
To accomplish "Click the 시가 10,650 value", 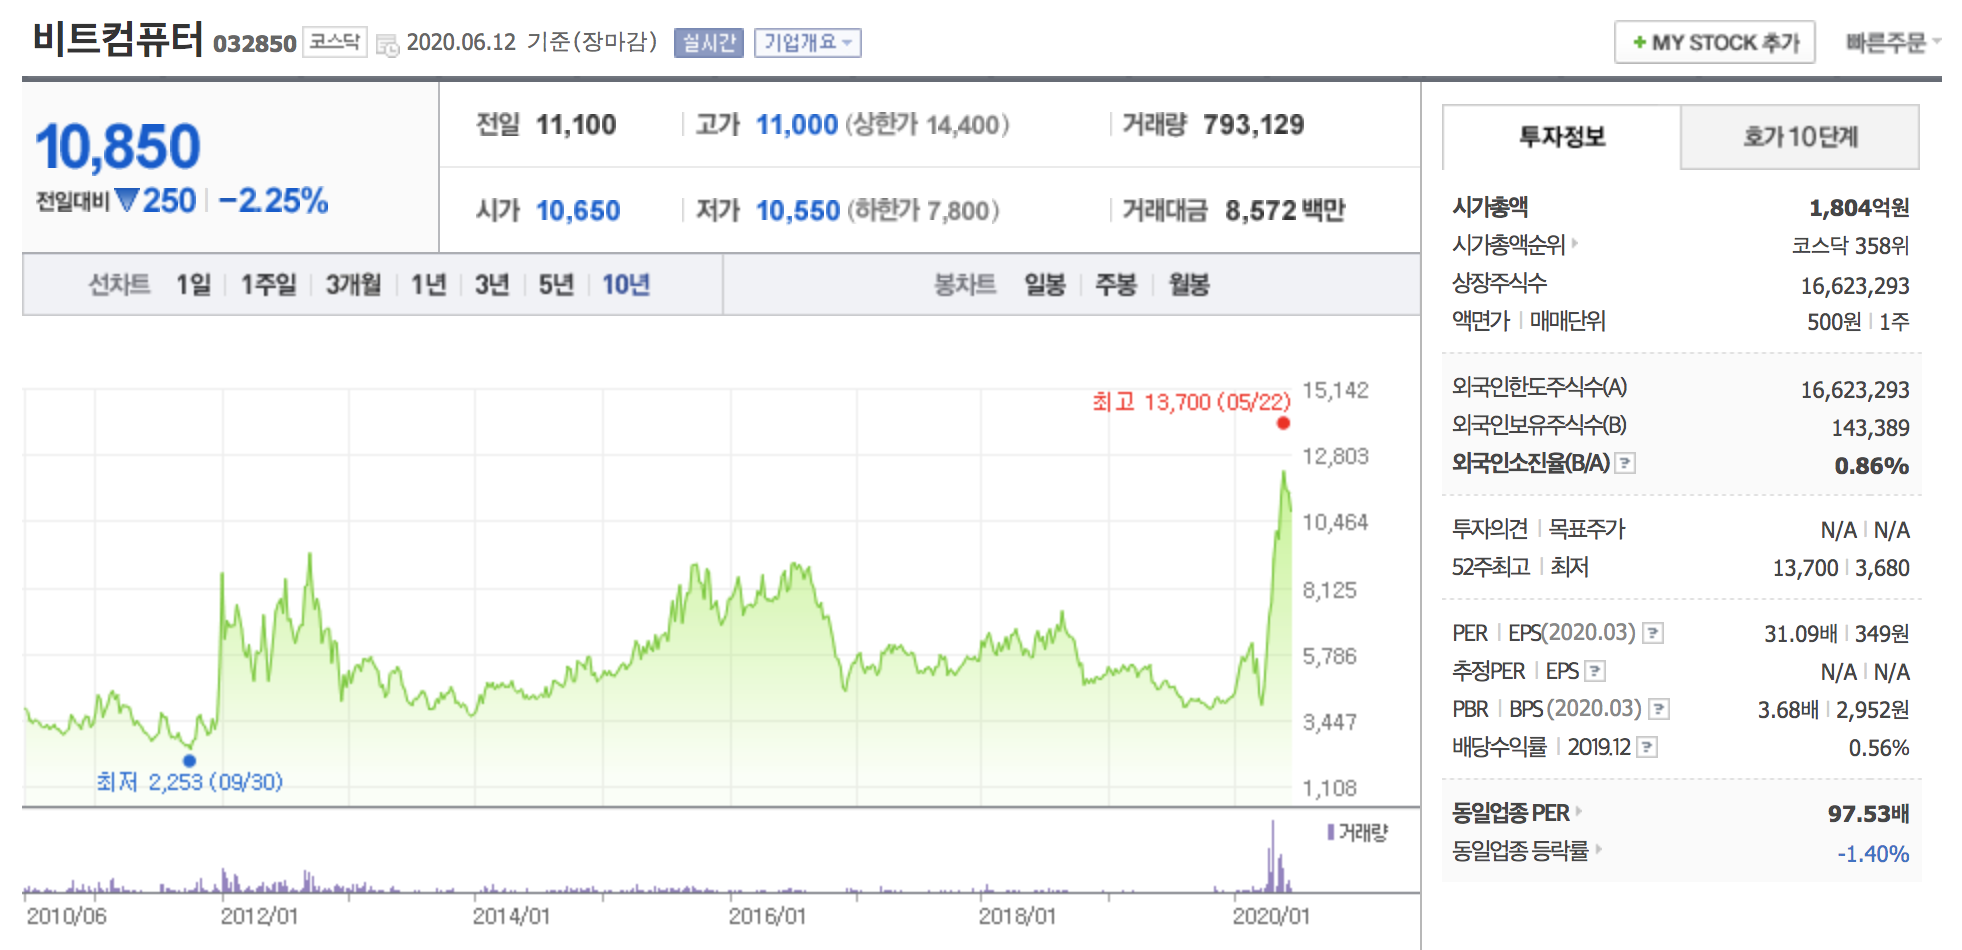I will [x=578, y=211].
